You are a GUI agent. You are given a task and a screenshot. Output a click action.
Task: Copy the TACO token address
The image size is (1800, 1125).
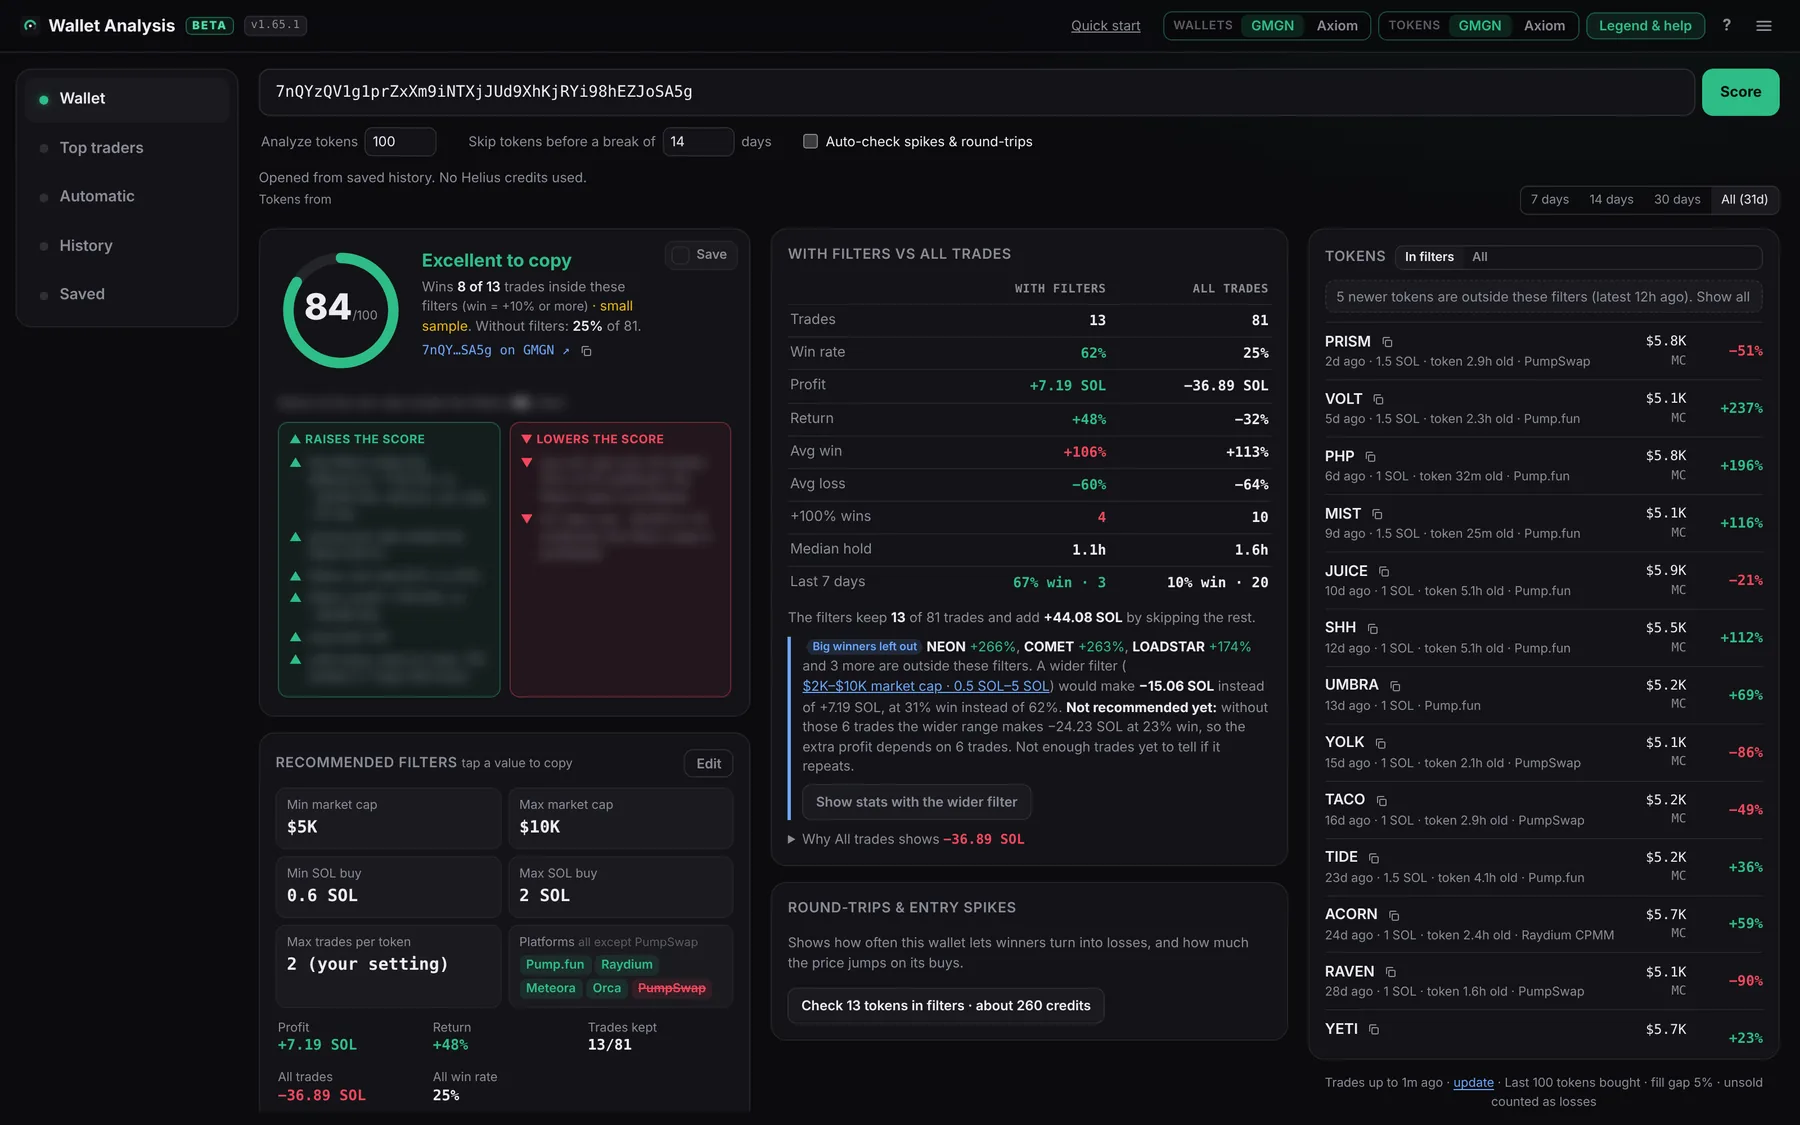coord(1382,801)
